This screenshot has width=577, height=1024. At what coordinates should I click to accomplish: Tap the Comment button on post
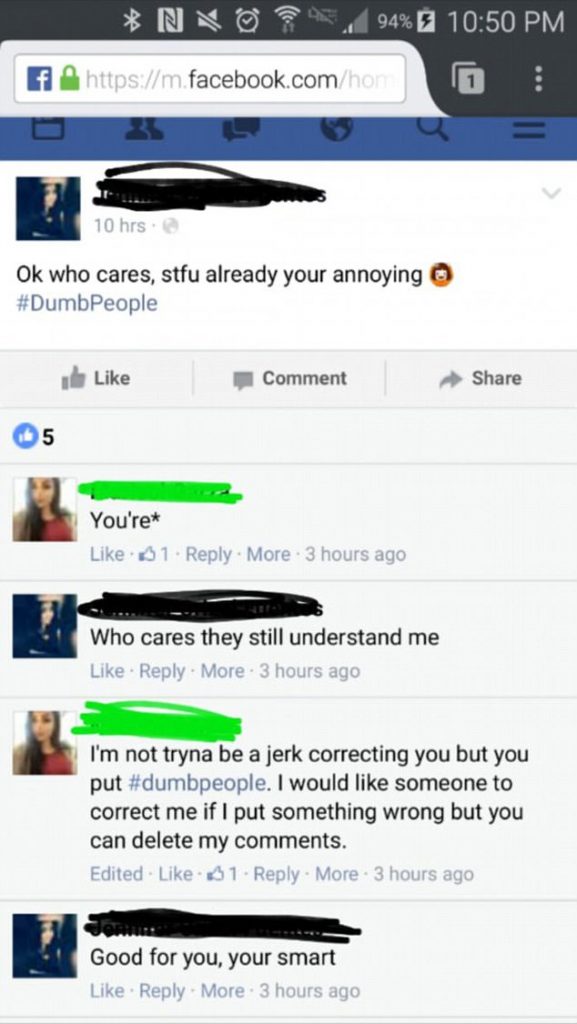pyautogui.click(x=291, y=378)
